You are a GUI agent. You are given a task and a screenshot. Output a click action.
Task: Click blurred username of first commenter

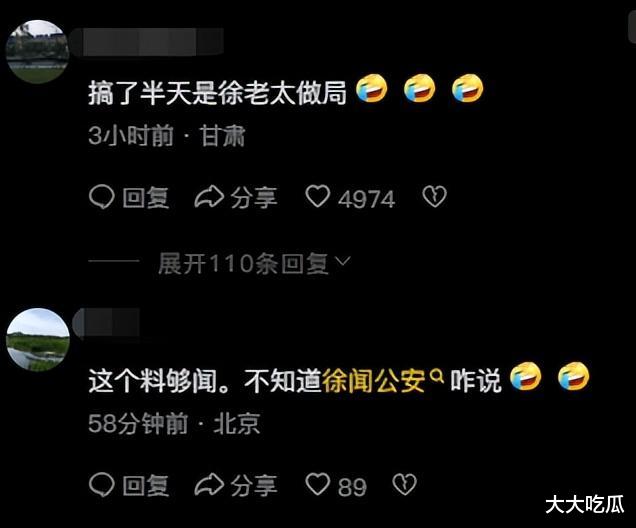coord(148,42)
